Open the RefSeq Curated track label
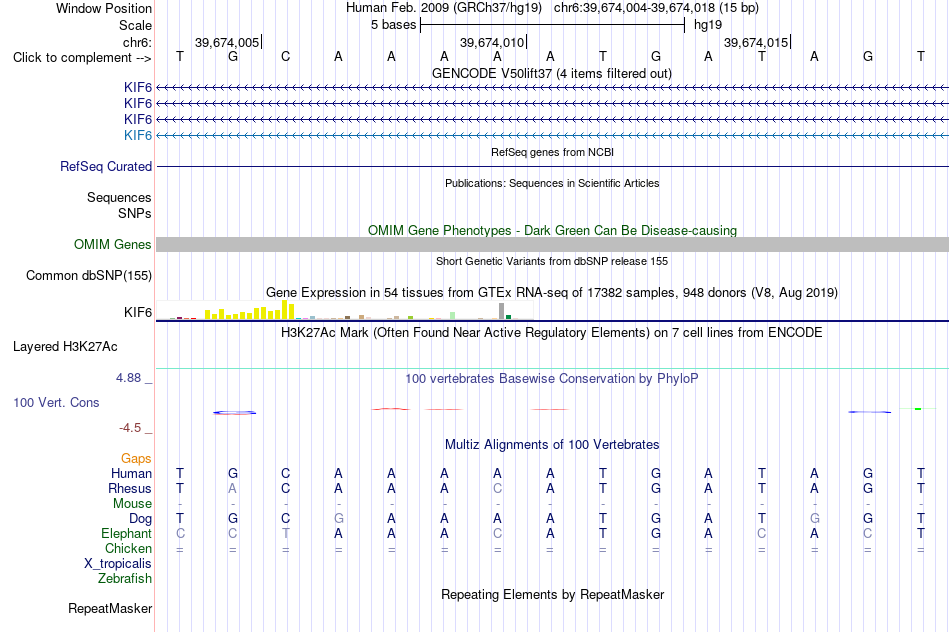 pos(105,167)
